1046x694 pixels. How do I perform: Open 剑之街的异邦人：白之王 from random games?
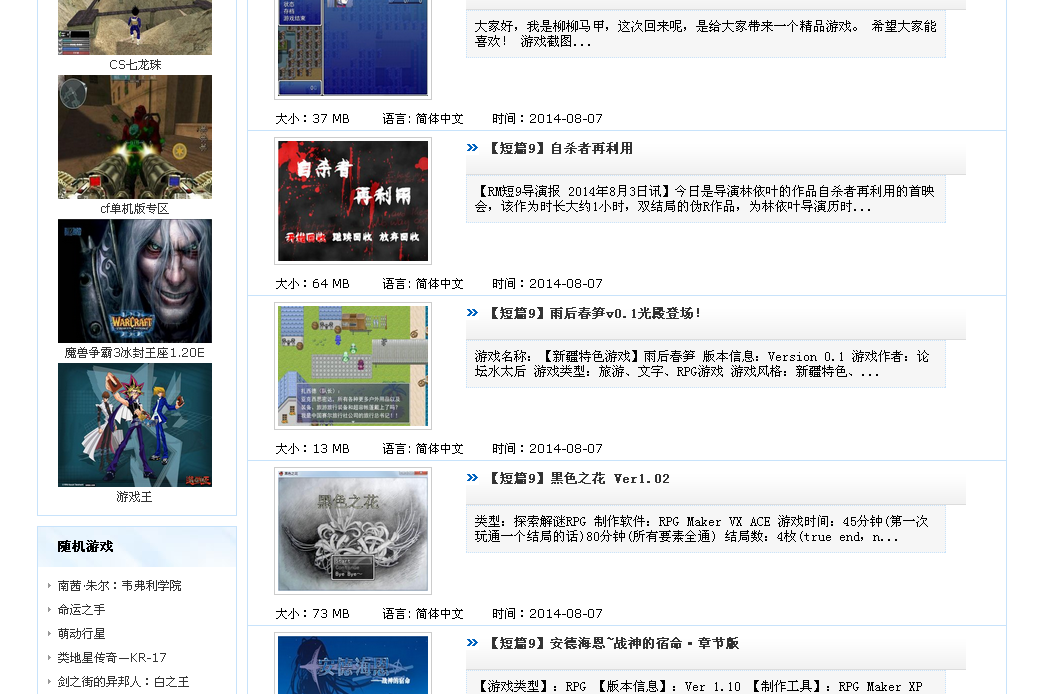pos(123,681)
